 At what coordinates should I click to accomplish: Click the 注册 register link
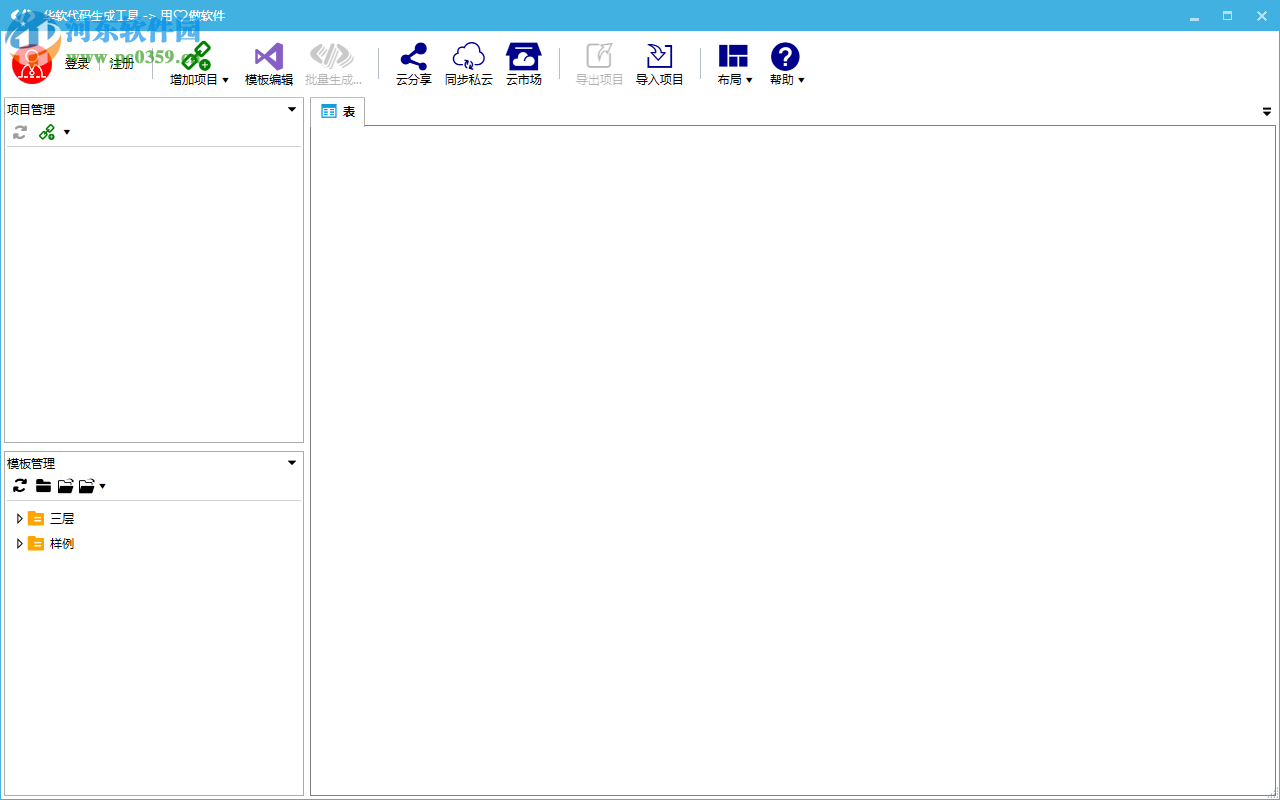click(122, 64)
